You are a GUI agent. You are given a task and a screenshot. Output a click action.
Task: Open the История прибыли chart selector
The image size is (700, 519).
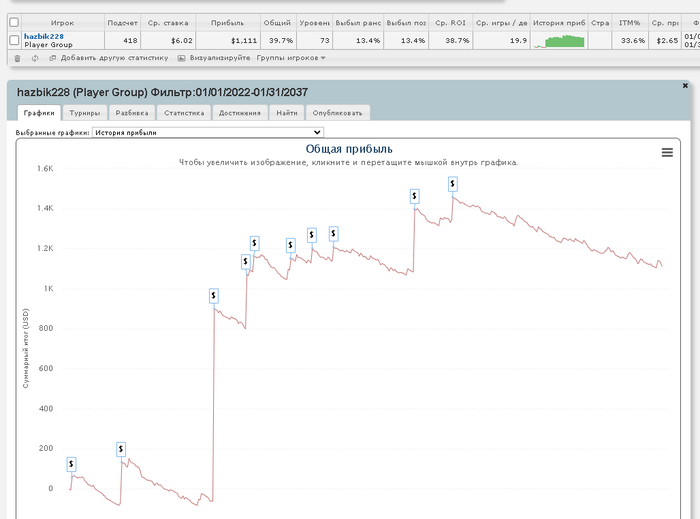208,133
